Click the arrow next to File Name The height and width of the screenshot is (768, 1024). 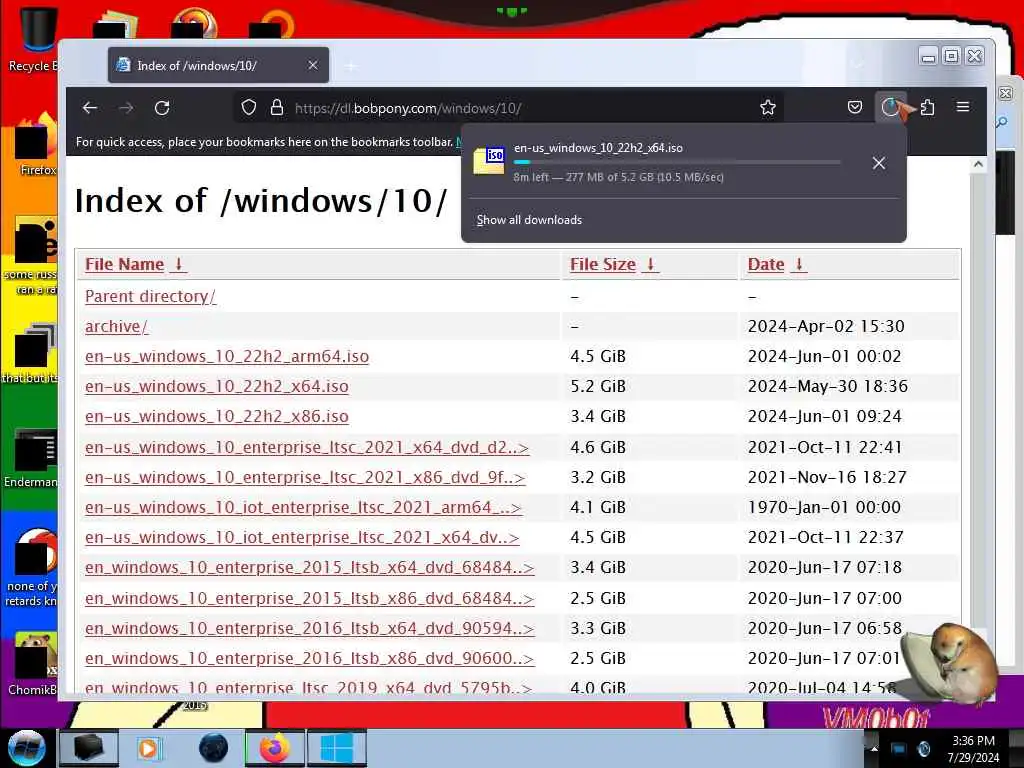pos(178,264)
